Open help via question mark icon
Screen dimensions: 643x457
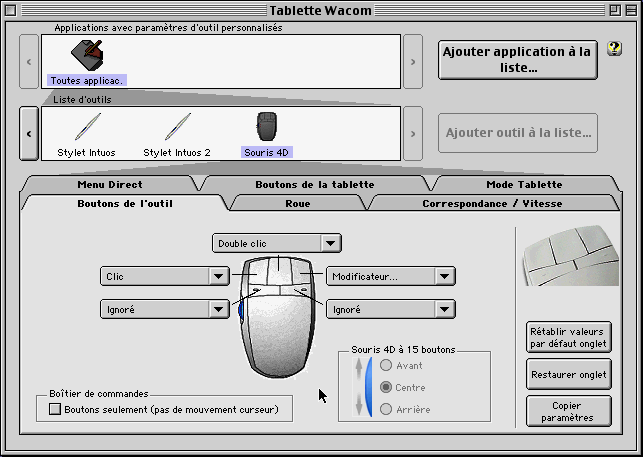click(x=614, y=49)
